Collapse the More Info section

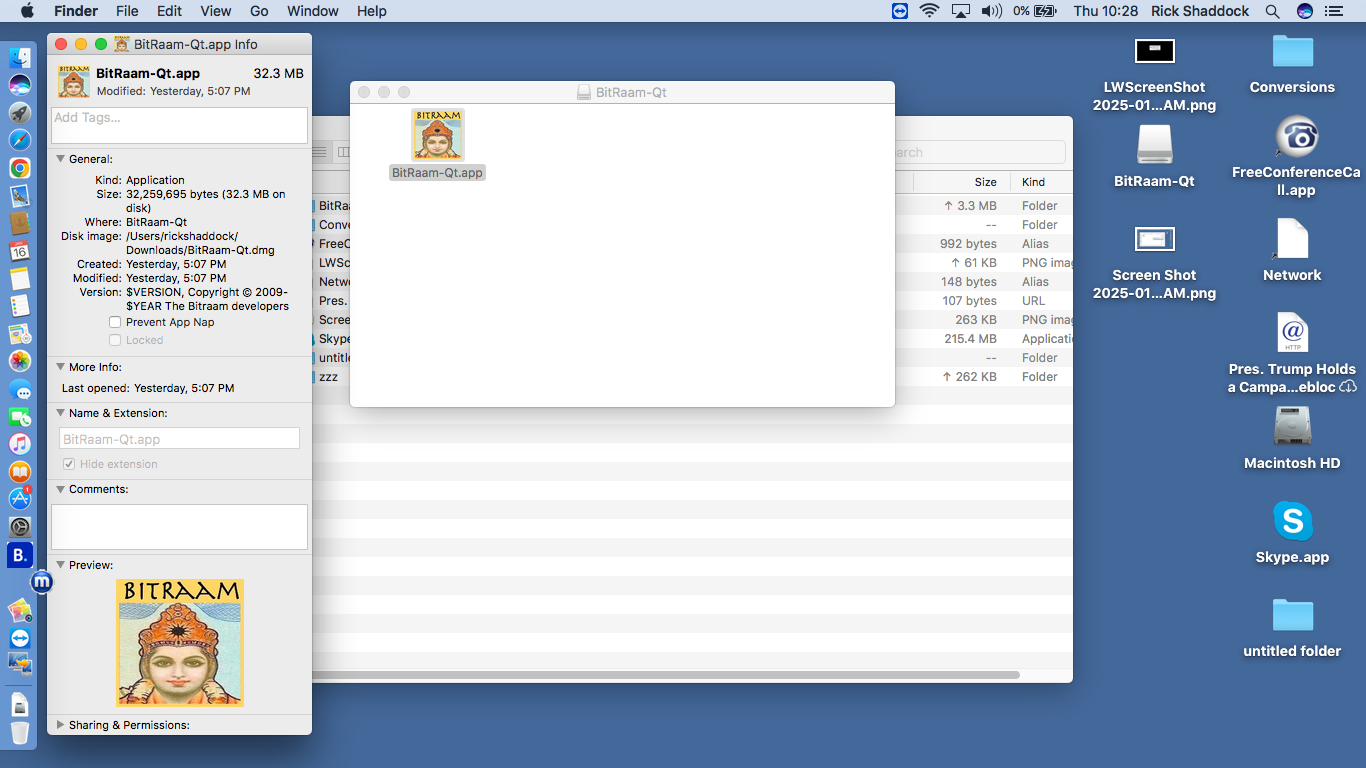point(60,367)
